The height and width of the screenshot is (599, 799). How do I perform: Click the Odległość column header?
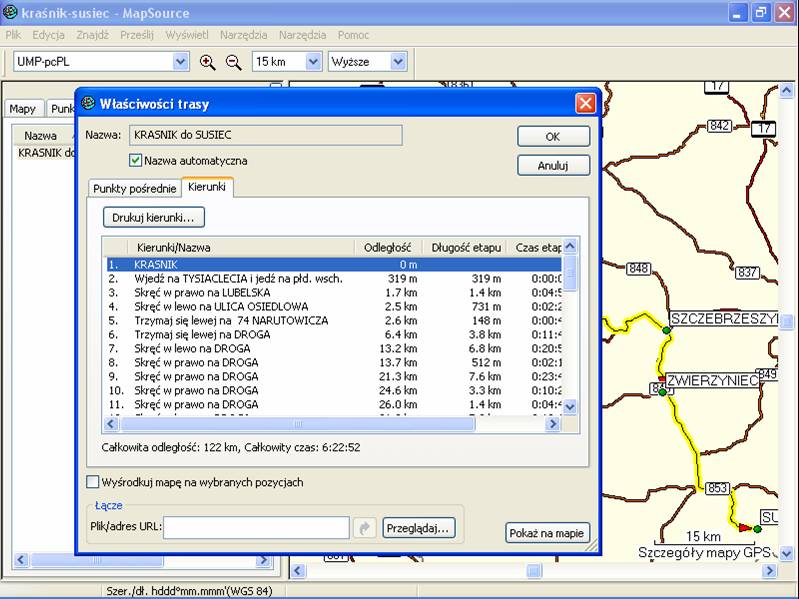point(388,248)
